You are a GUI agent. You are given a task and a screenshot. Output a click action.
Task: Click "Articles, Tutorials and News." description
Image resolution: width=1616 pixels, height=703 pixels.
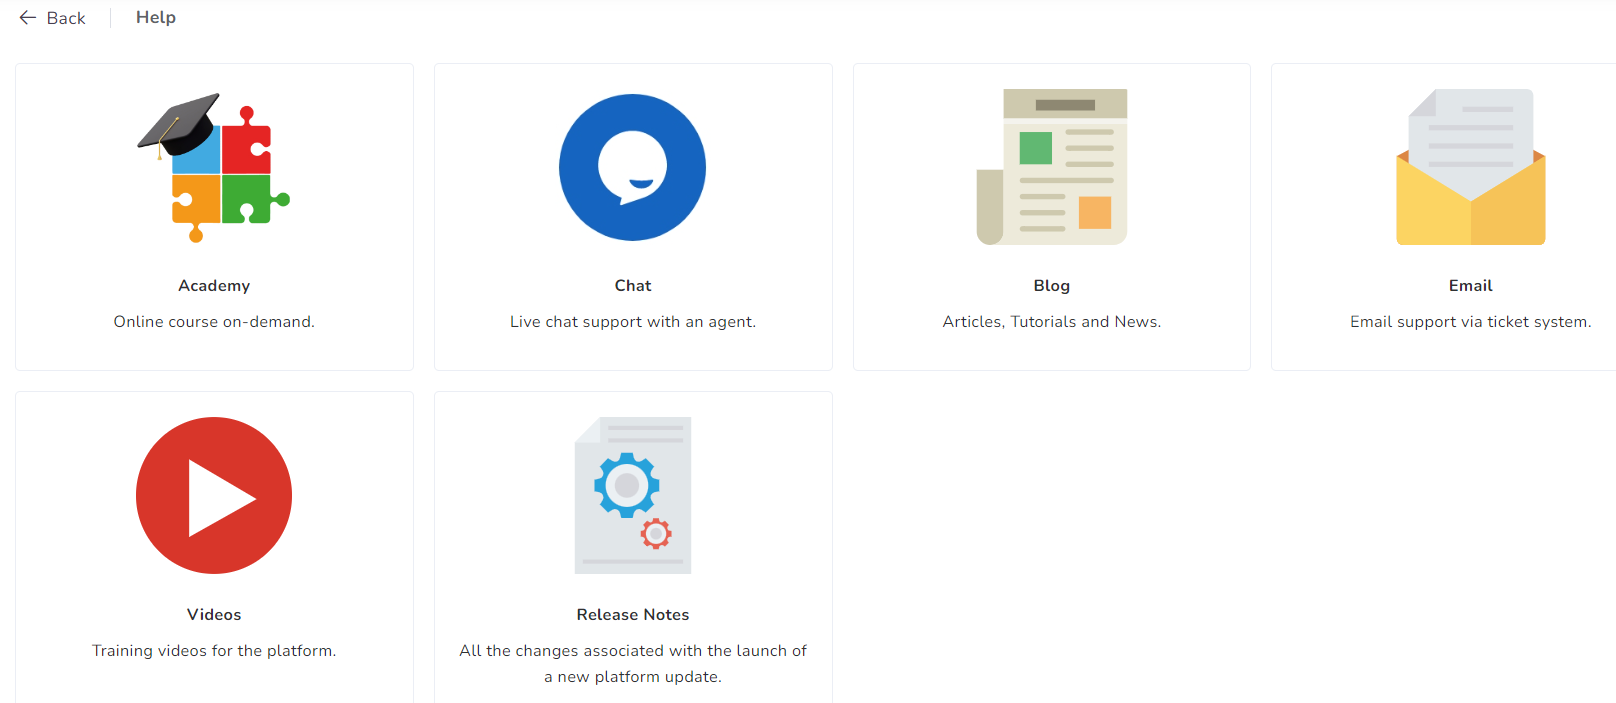[x=1052, y=322]
